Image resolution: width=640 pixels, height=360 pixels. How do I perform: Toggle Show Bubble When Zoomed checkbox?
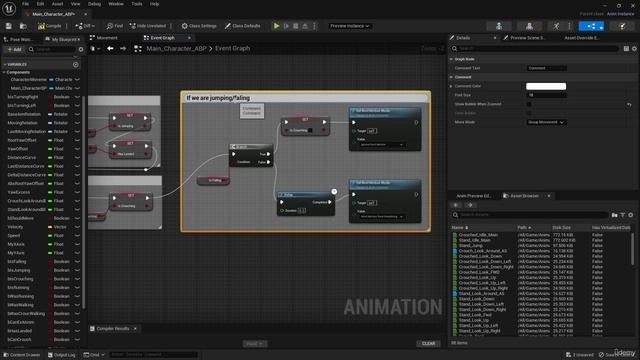529,104
